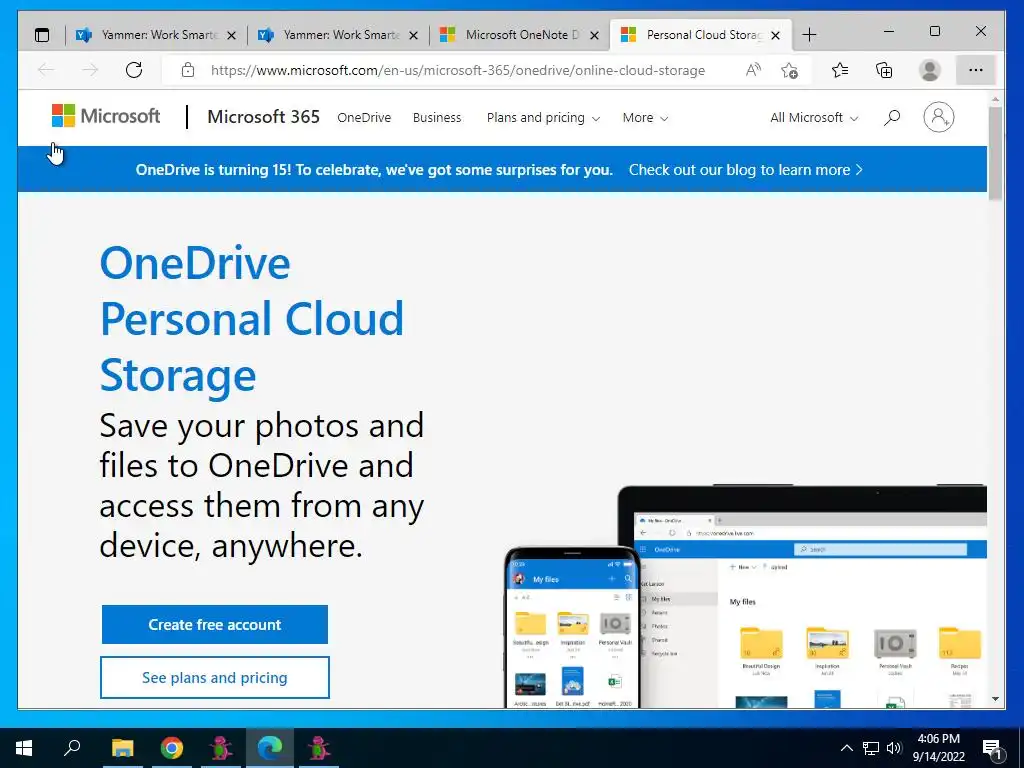Screen dimensions: 1024x768
Task: Click the scrollbar up arrow
Action: pos(995,100)
